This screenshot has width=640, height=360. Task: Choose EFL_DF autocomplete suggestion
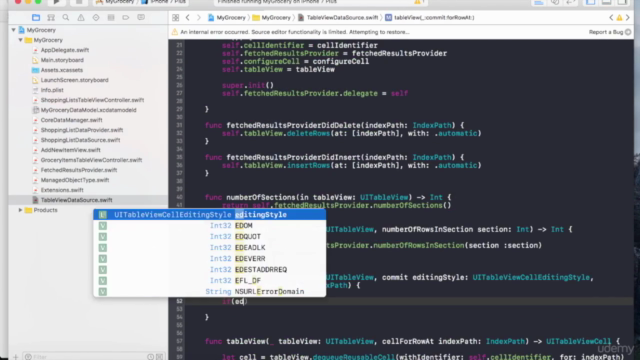[209, 280]
